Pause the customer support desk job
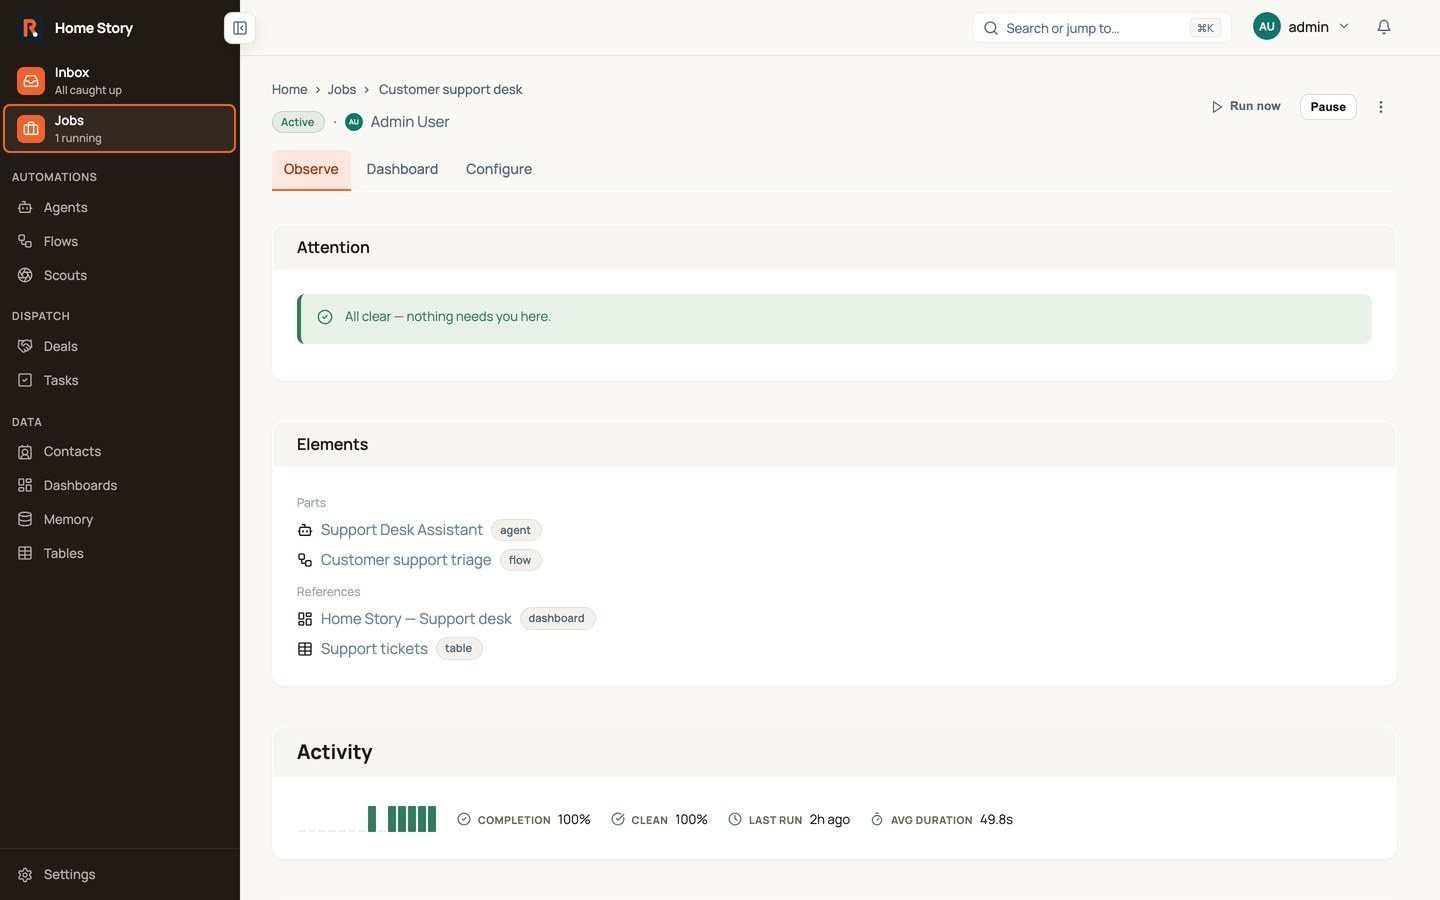This screenshot has width=1440, height=900. point(1328,107)
